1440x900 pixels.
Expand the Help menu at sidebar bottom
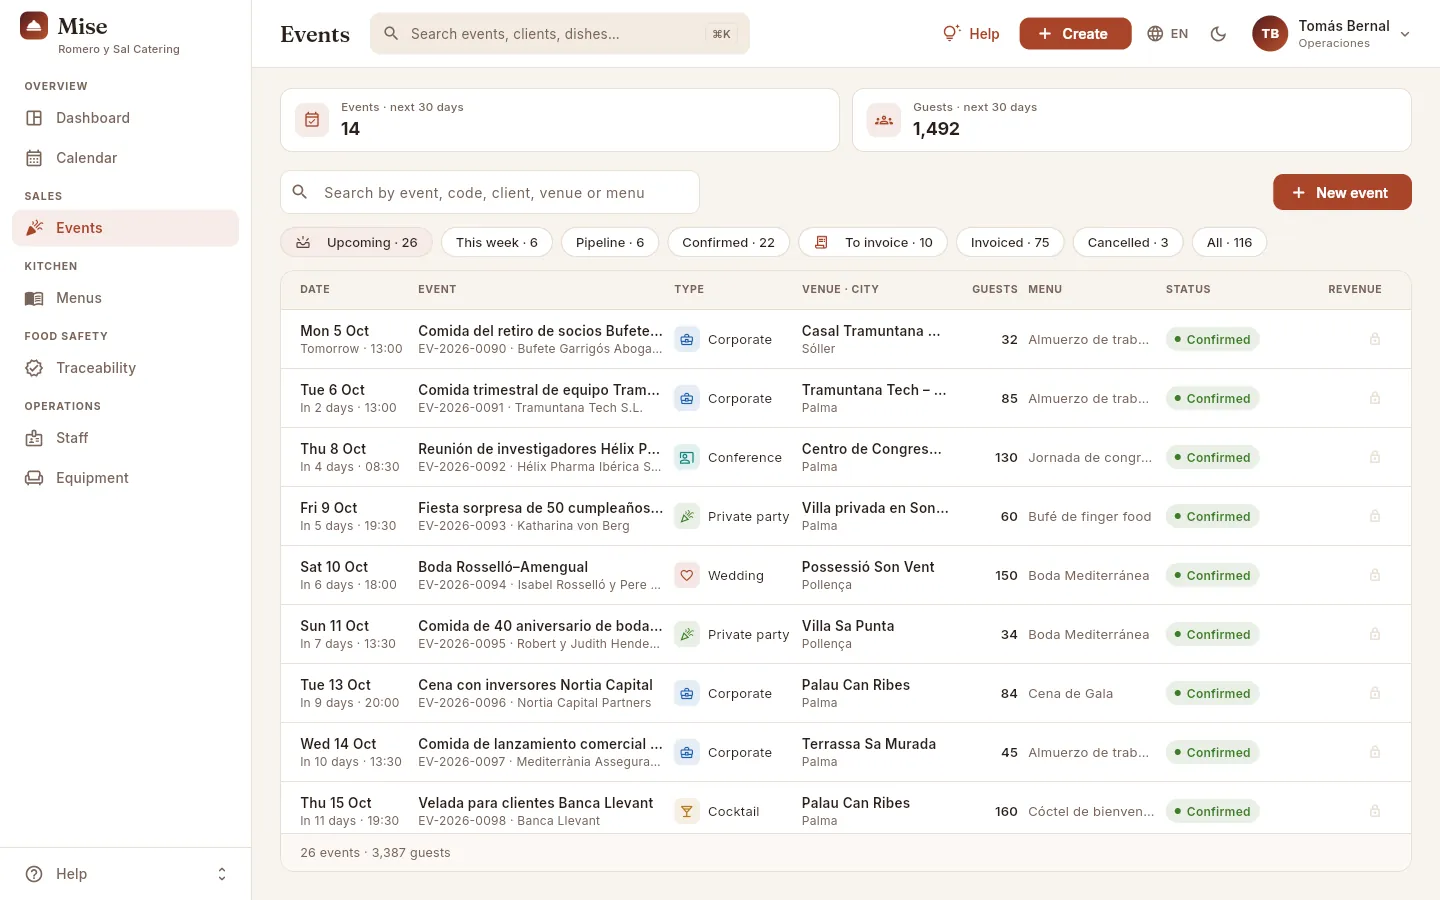coord(125,874)
